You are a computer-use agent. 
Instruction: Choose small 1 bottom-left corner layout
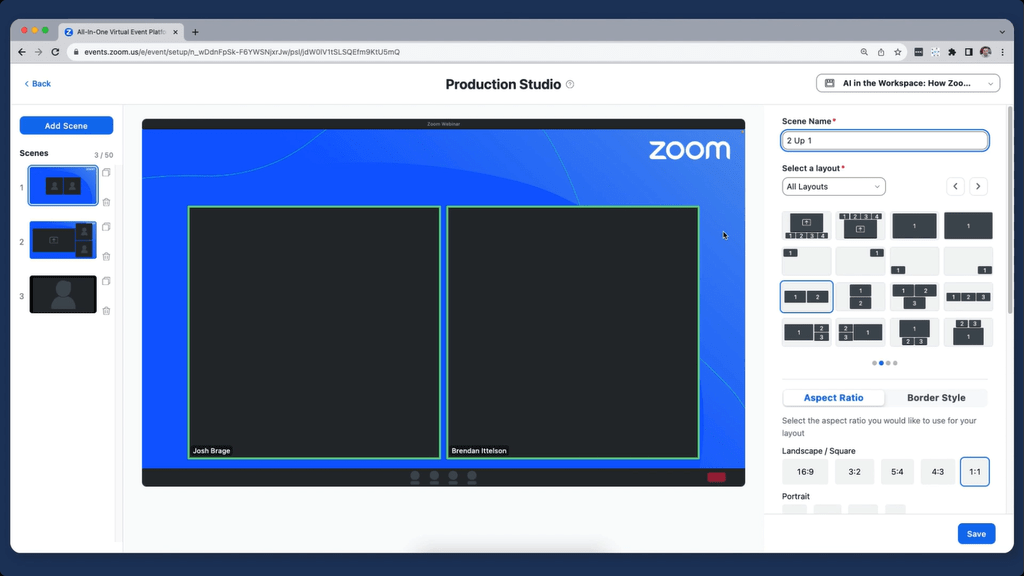[914, 261]
